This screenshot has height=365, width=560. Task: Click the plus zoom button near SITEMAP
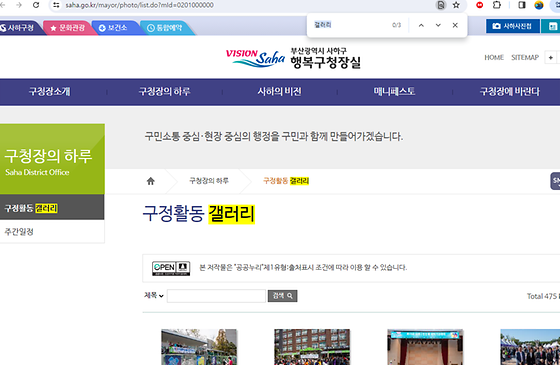click(x=550, y=58)
